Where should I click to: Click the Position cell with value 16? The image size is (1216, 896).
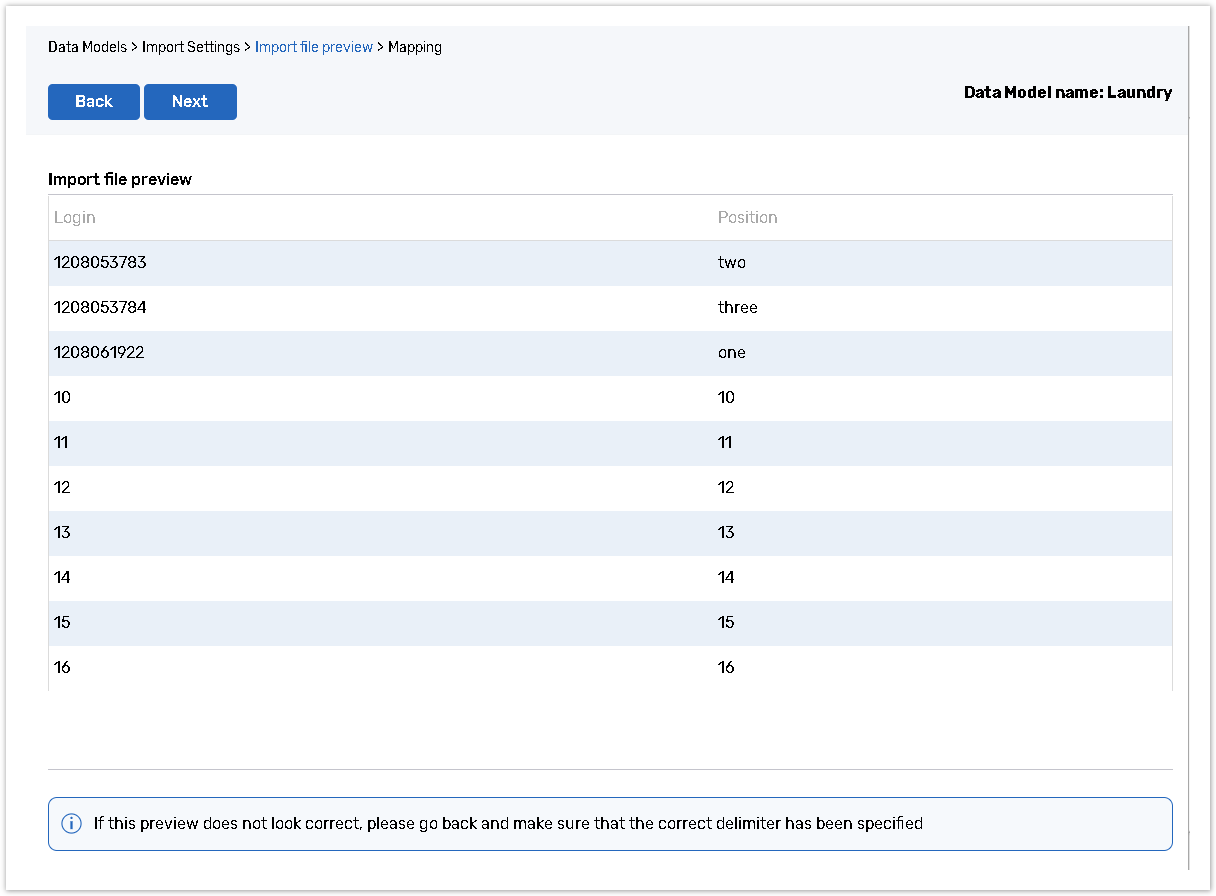pos(726,668)
